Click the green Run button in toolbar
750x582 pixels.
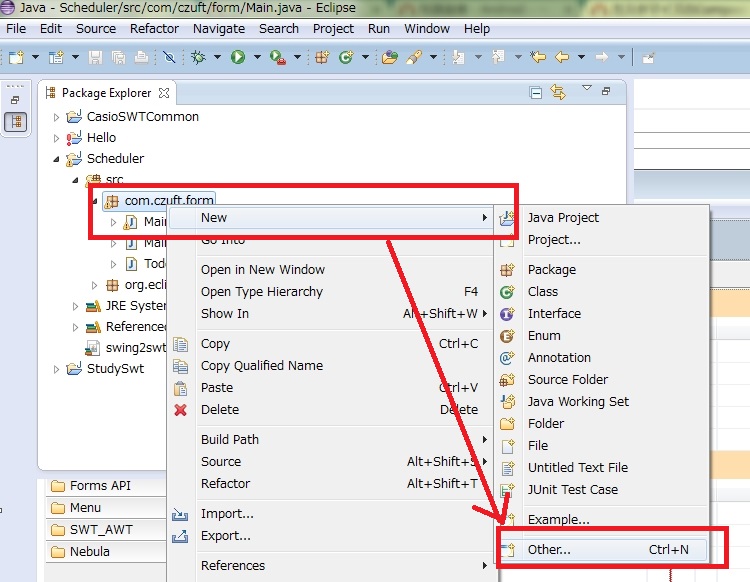[x=238, y=58]
